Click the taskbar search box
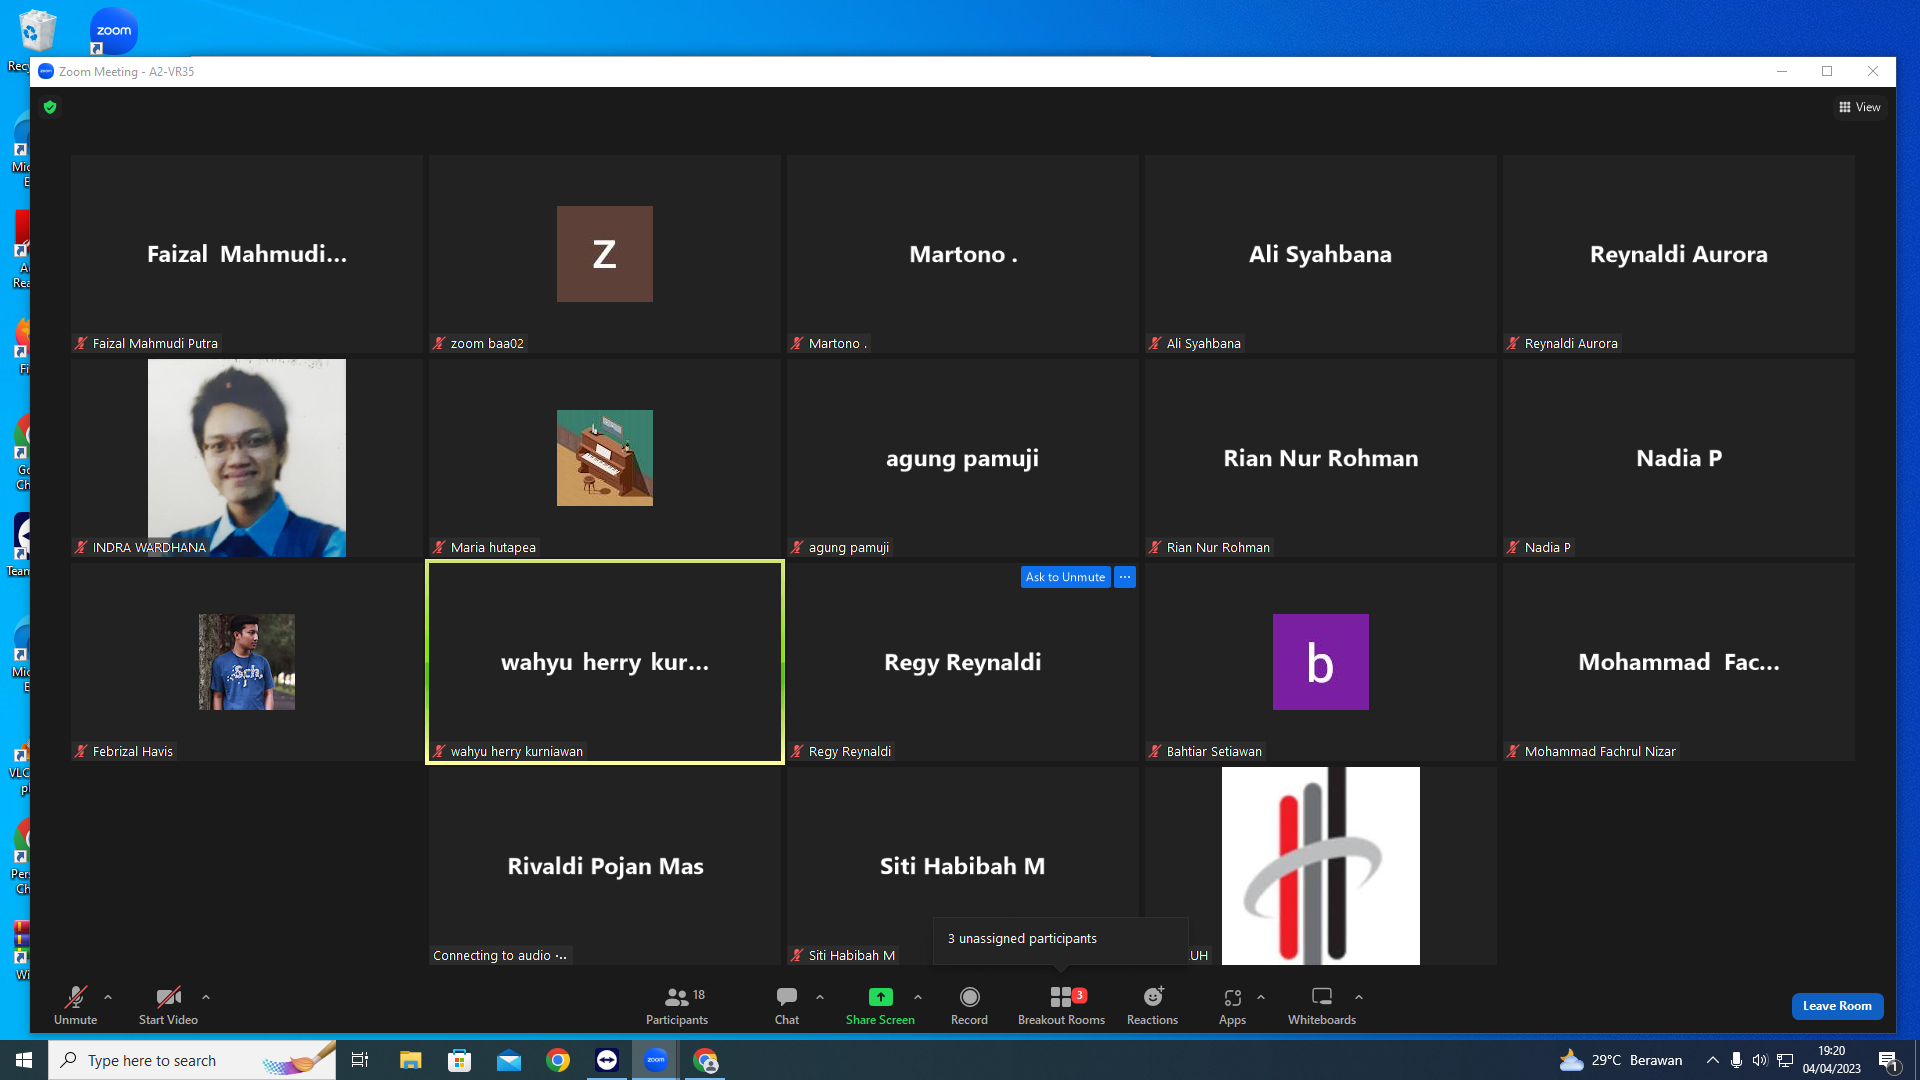This screenshot has height=1080, width=1920. 192,1060
